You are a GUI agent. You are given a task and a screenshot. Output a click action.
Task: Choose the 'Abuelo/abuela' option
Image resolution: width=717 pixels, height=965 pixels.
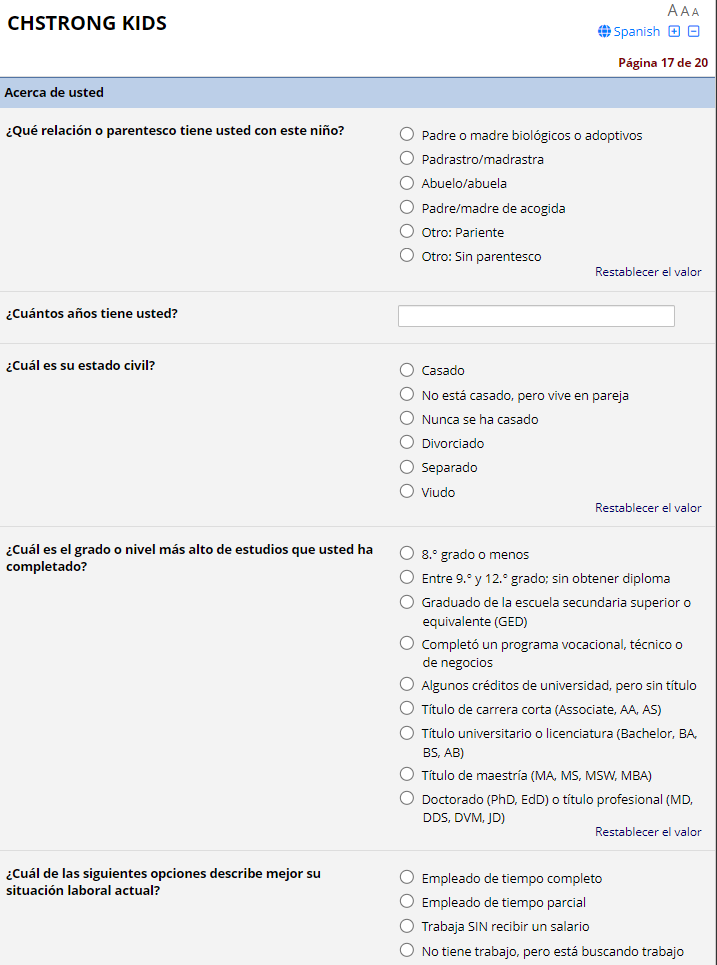point(407,183)
